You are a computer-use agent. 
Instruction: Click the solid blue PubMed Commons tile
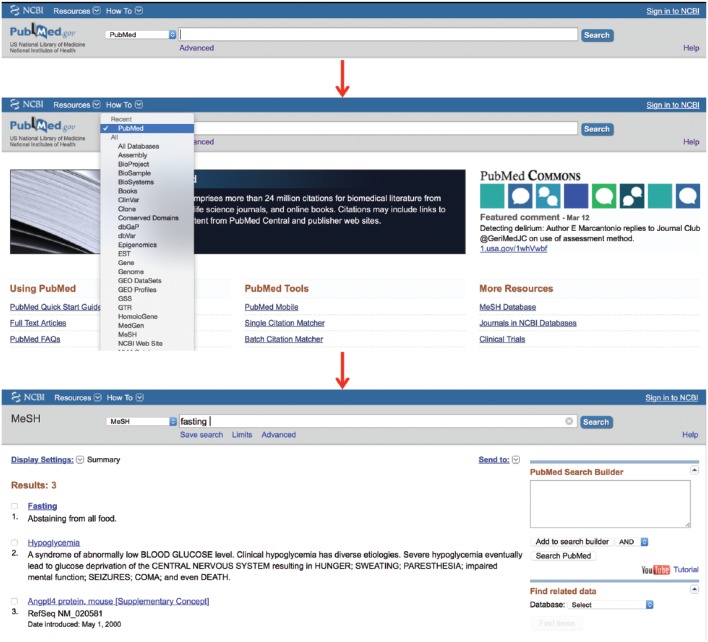(576, 196)
